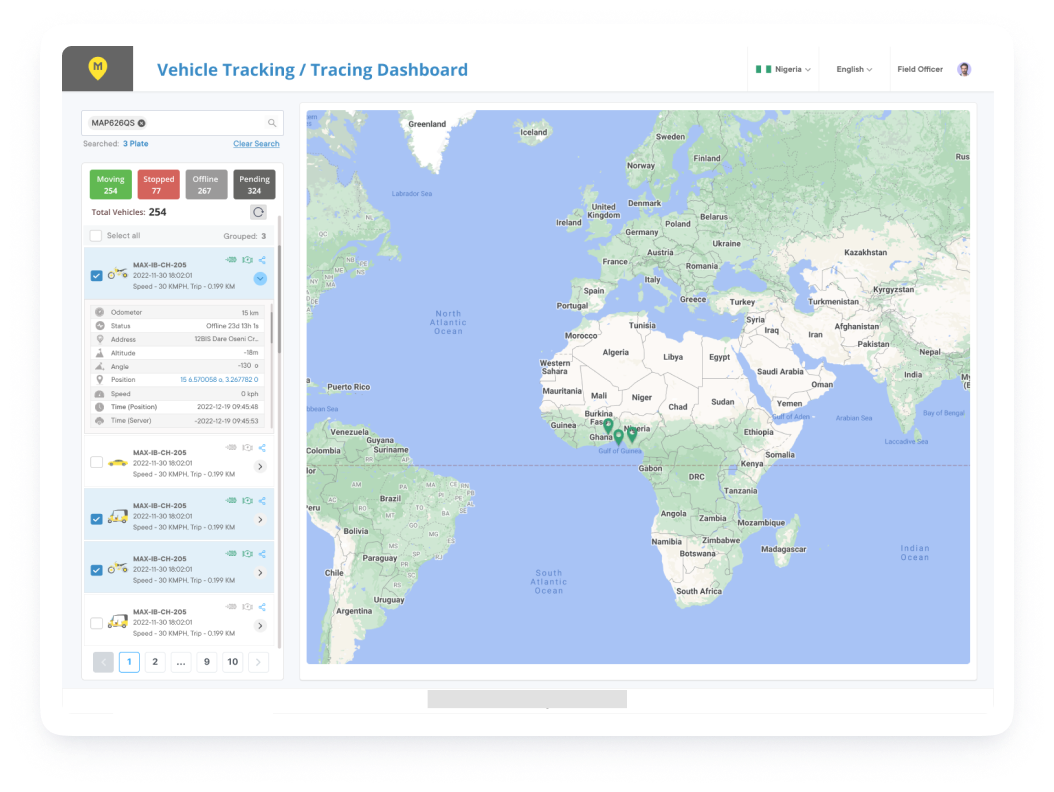The image size is (1054, 792).
Task: Enable the Select all checkbox
Action: tap(95, 235)
